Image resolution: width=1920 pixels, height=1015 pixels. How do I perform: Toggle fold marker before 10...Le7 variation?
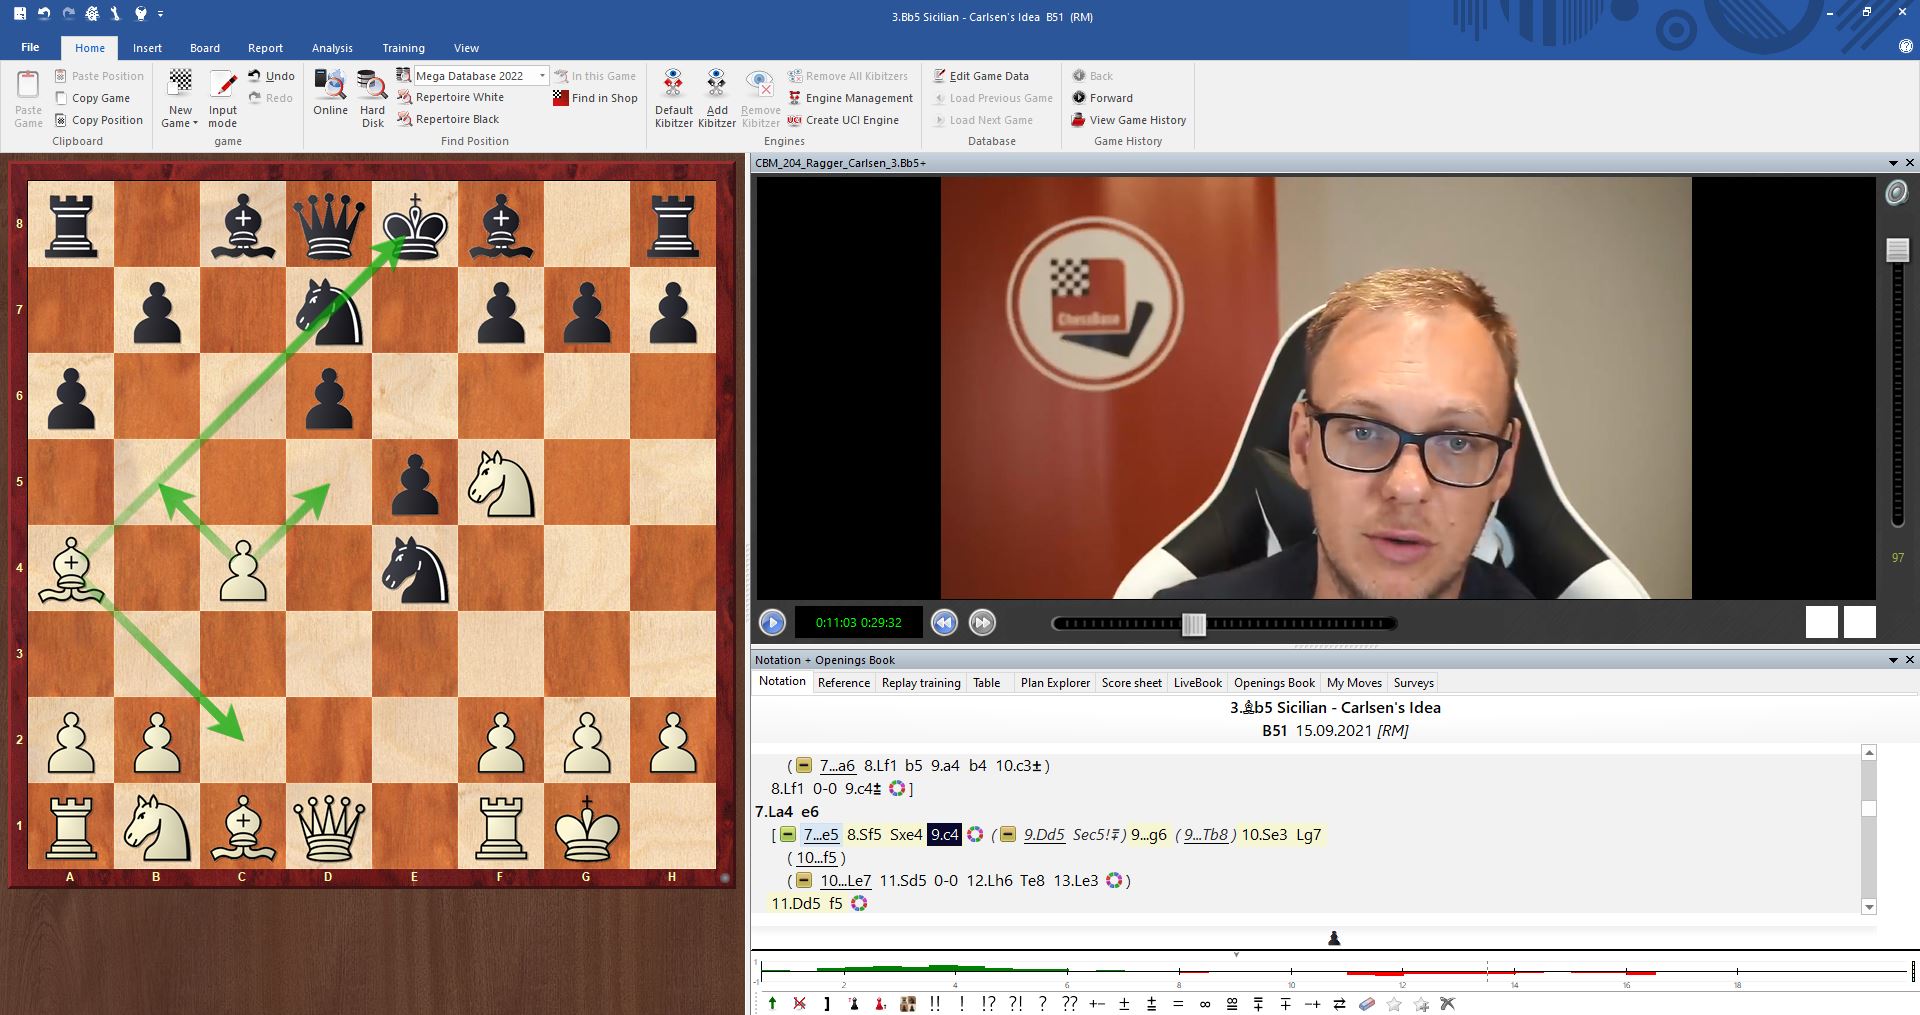804,881
